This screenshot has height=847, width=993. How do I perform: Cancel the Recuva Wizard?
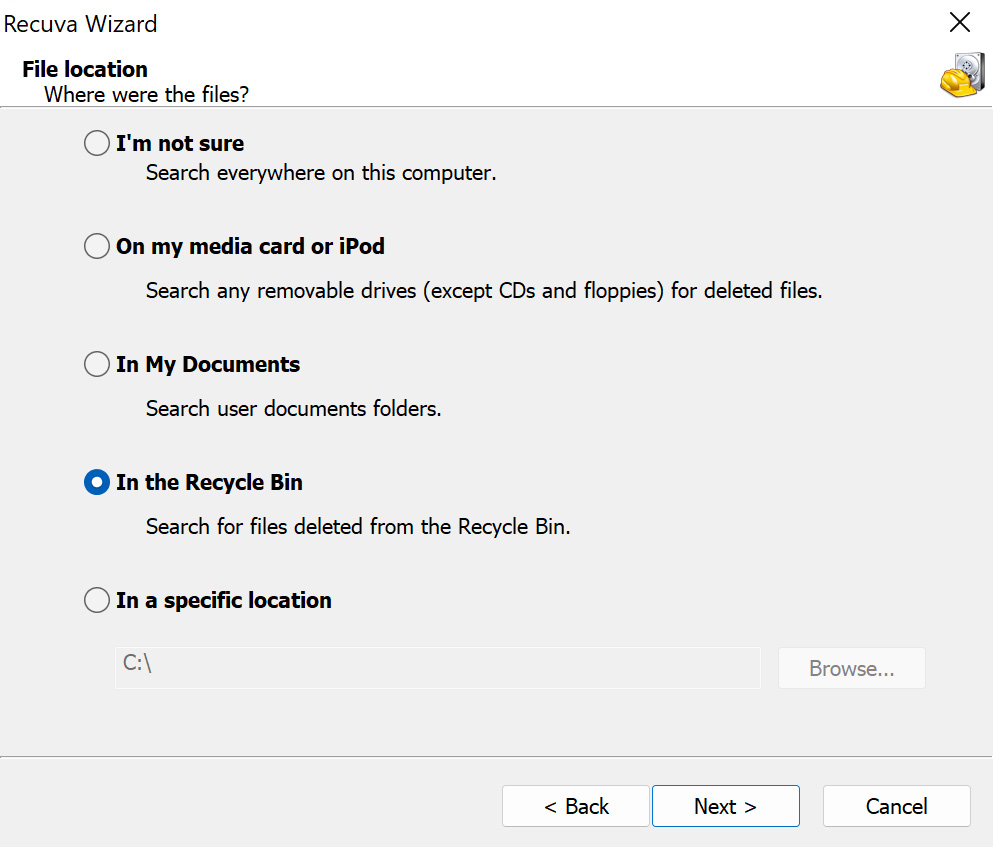point(897,806)
